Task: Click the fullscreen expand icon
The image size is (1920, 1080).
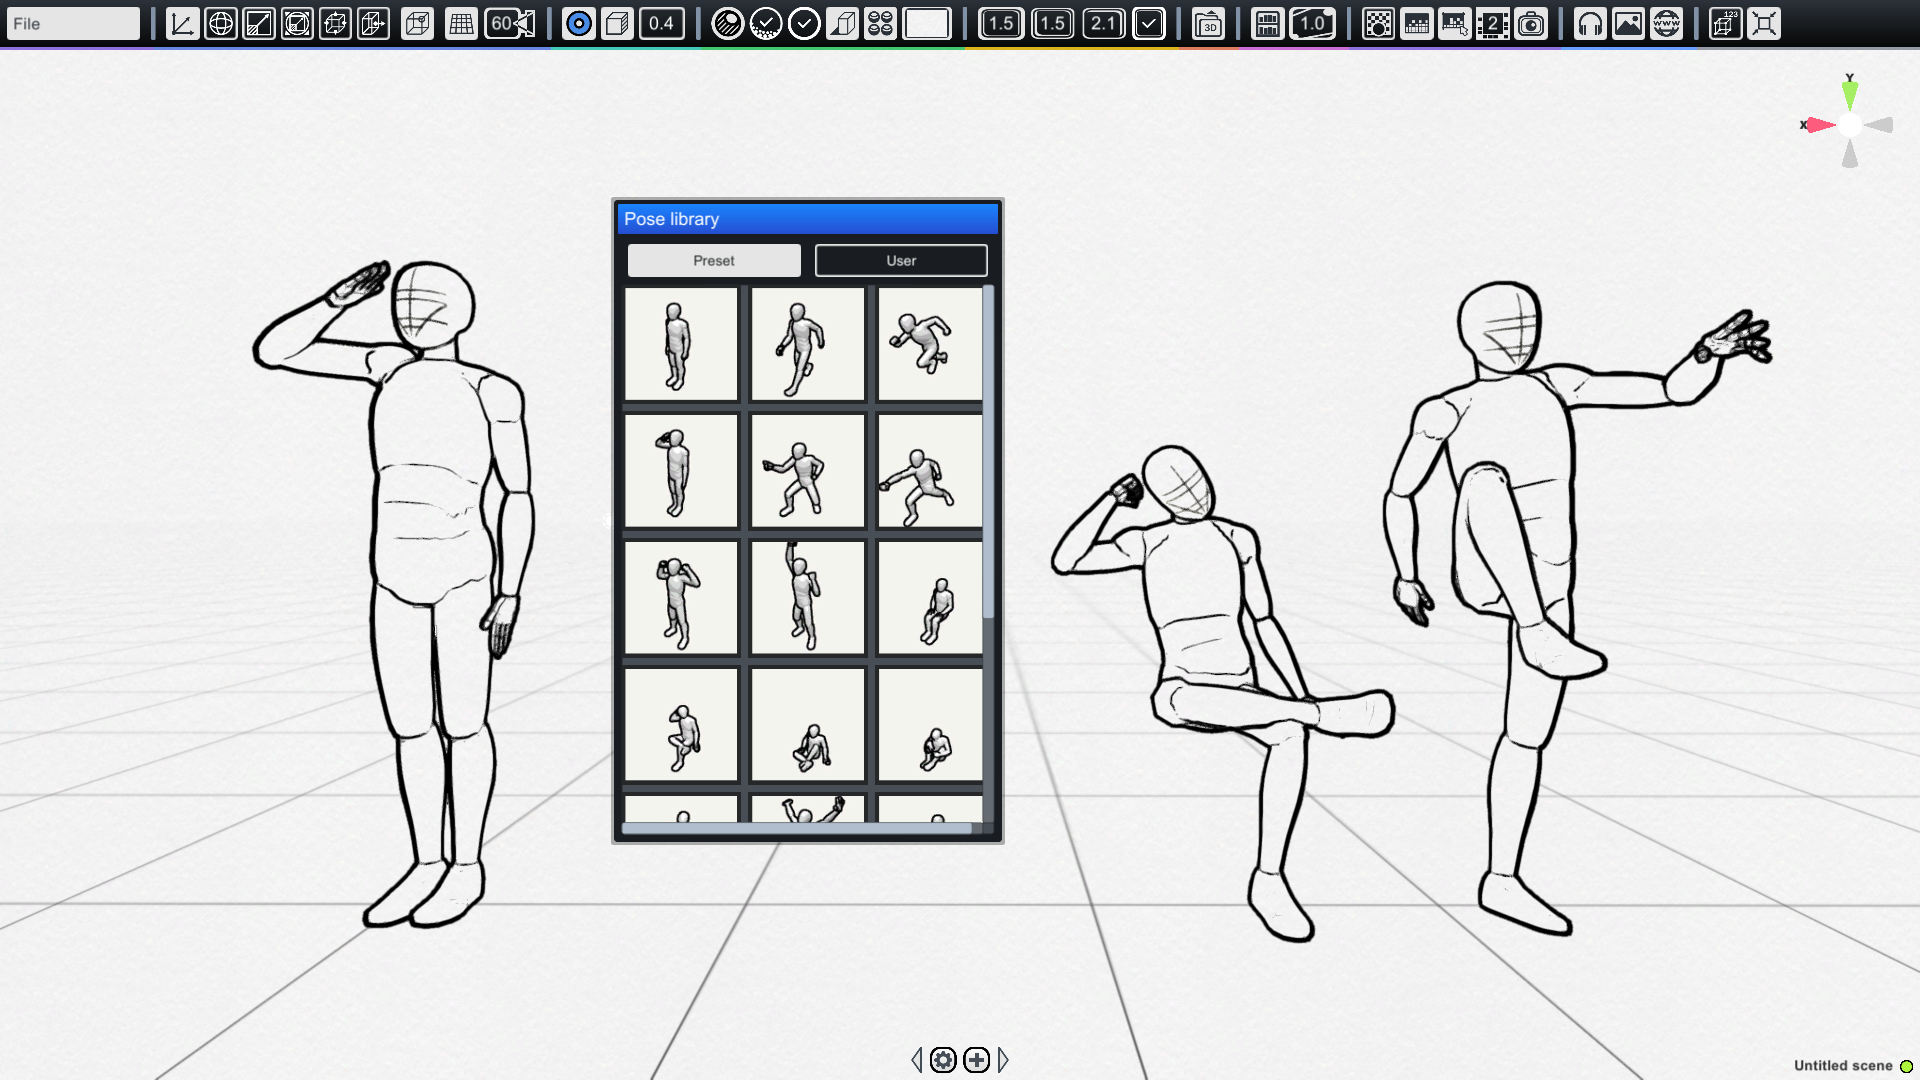Action: point(1764,24)
